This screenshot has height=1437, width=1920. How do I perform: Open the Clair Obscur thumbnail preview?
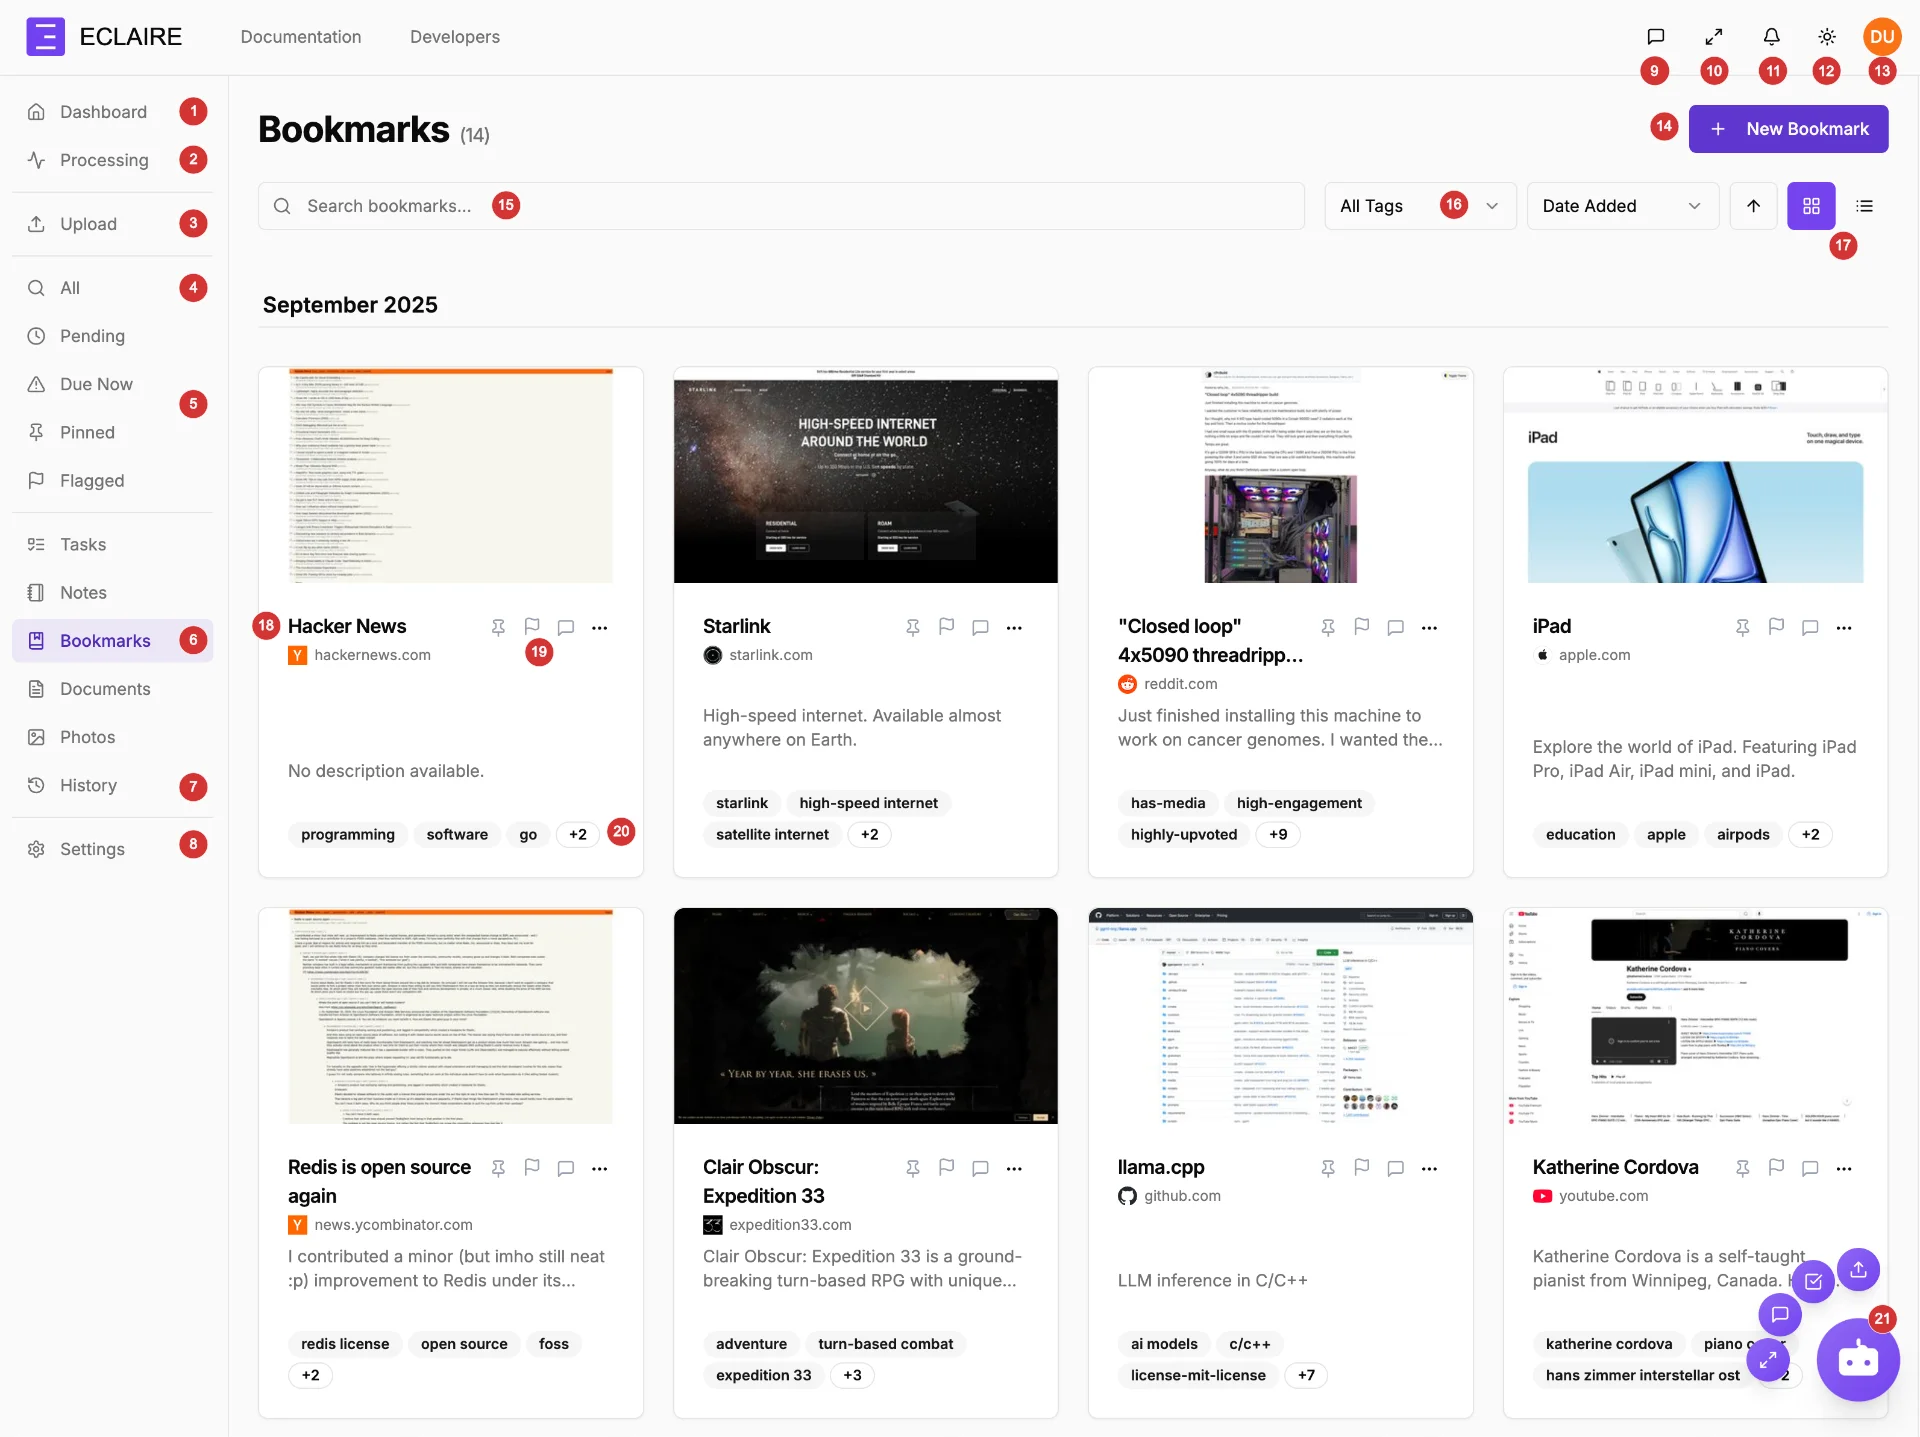(865, 1015)
